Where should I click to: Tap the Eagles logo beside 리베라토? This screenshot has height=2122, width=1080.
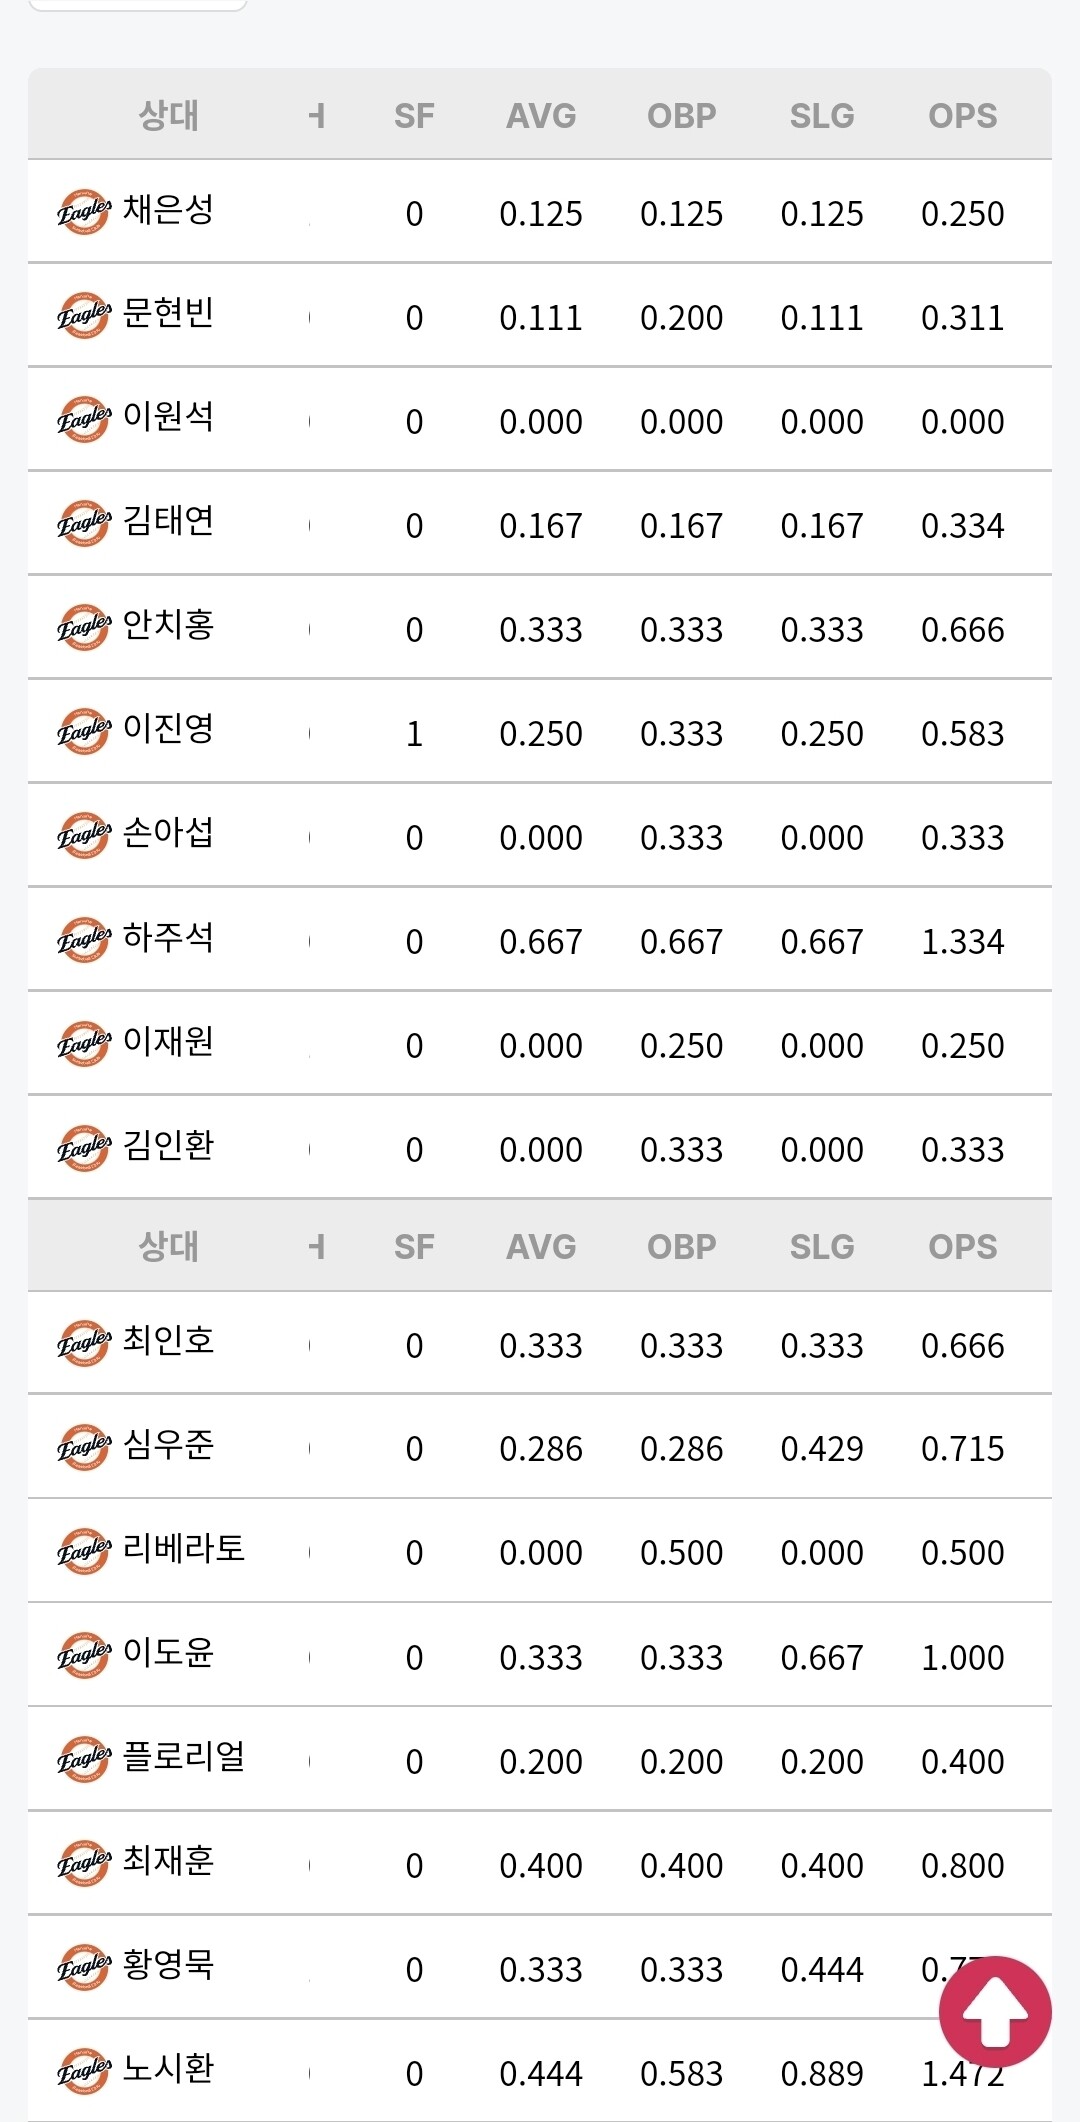point(84,1551)
